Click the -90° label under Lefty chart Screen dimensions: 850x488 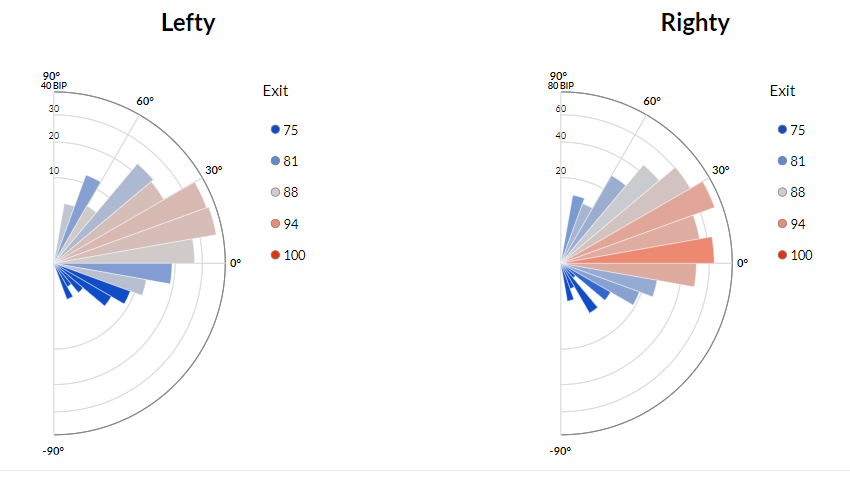[53, 451]
